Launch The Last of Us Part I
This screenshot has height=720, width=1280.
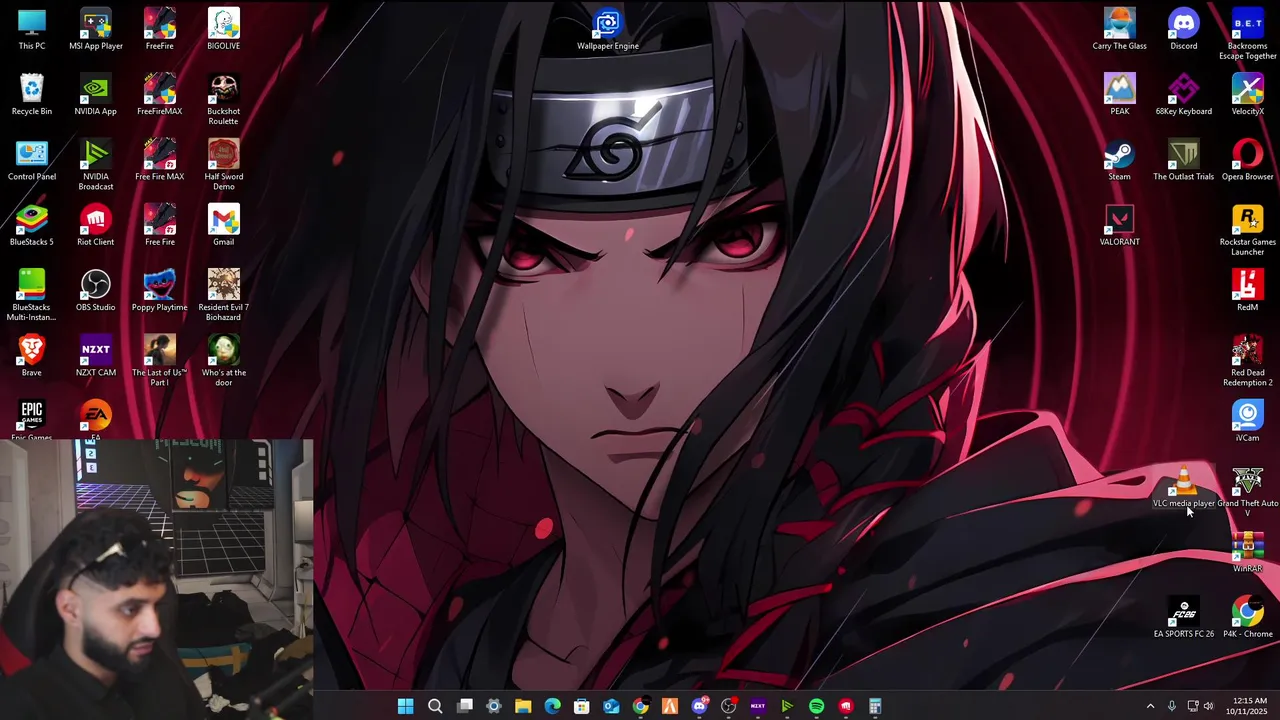[x=160, y=360]
